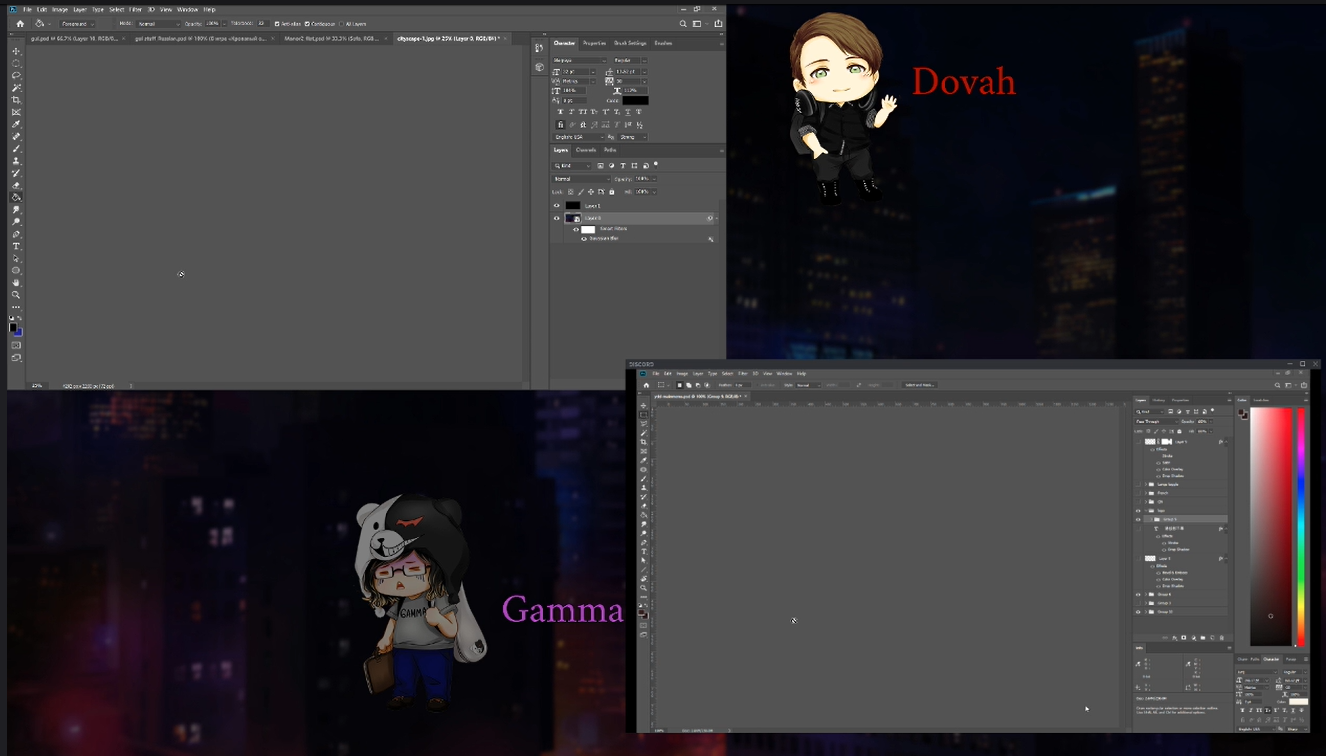
Task: Select the Crop tool in top Photoshop window
Action: coord(16,100)
